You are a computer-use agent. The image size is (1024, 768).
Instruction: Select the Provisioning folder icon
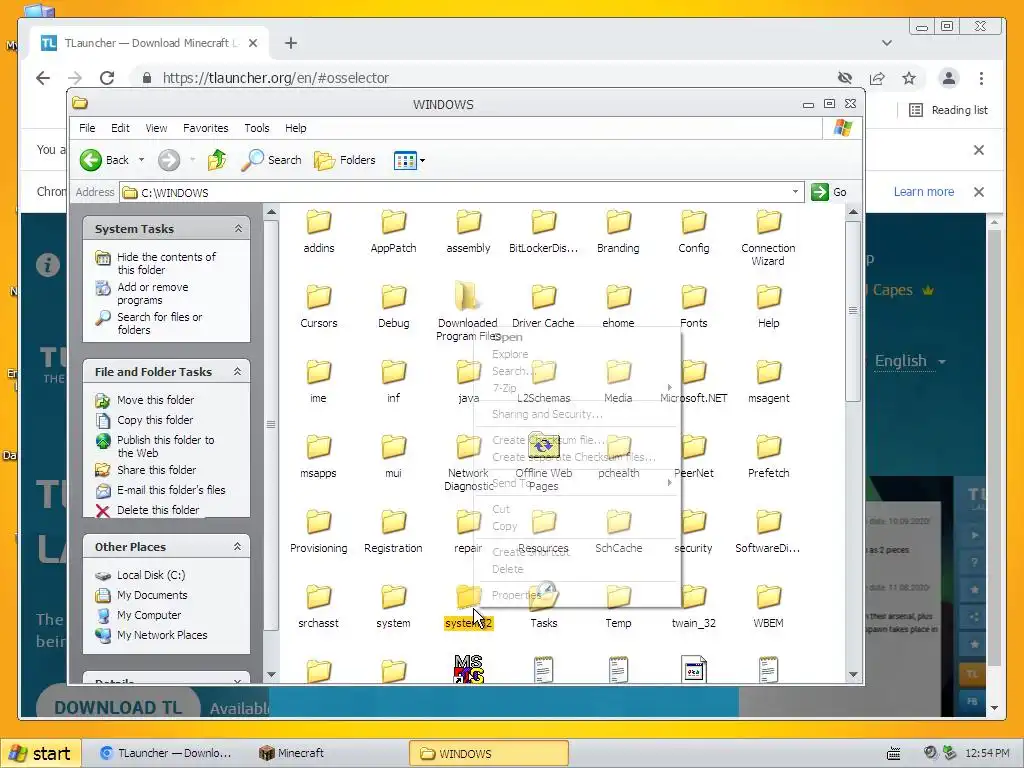pos(319,522)
